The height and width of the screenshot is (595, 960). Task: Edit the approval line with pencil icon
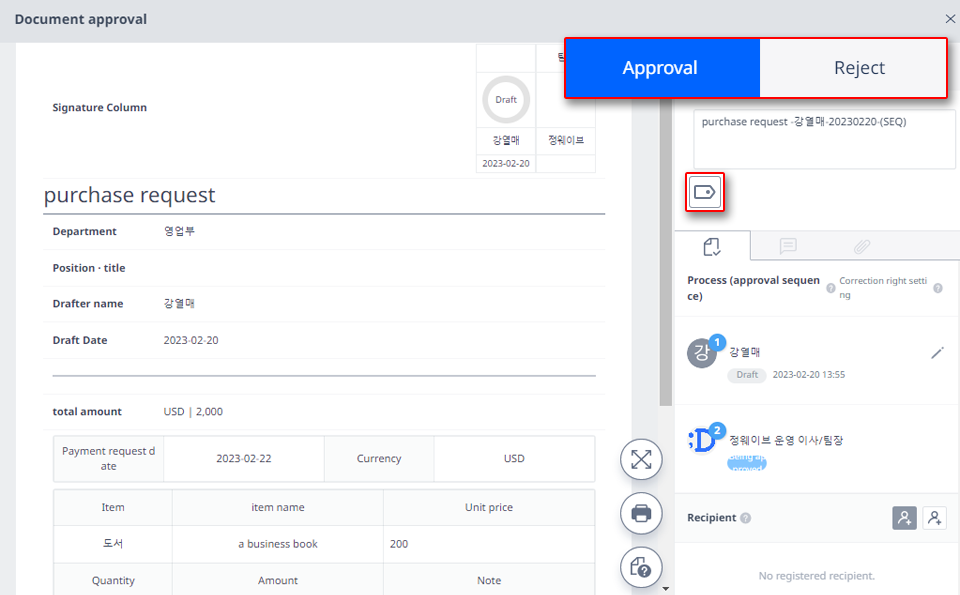pos(937,352)
